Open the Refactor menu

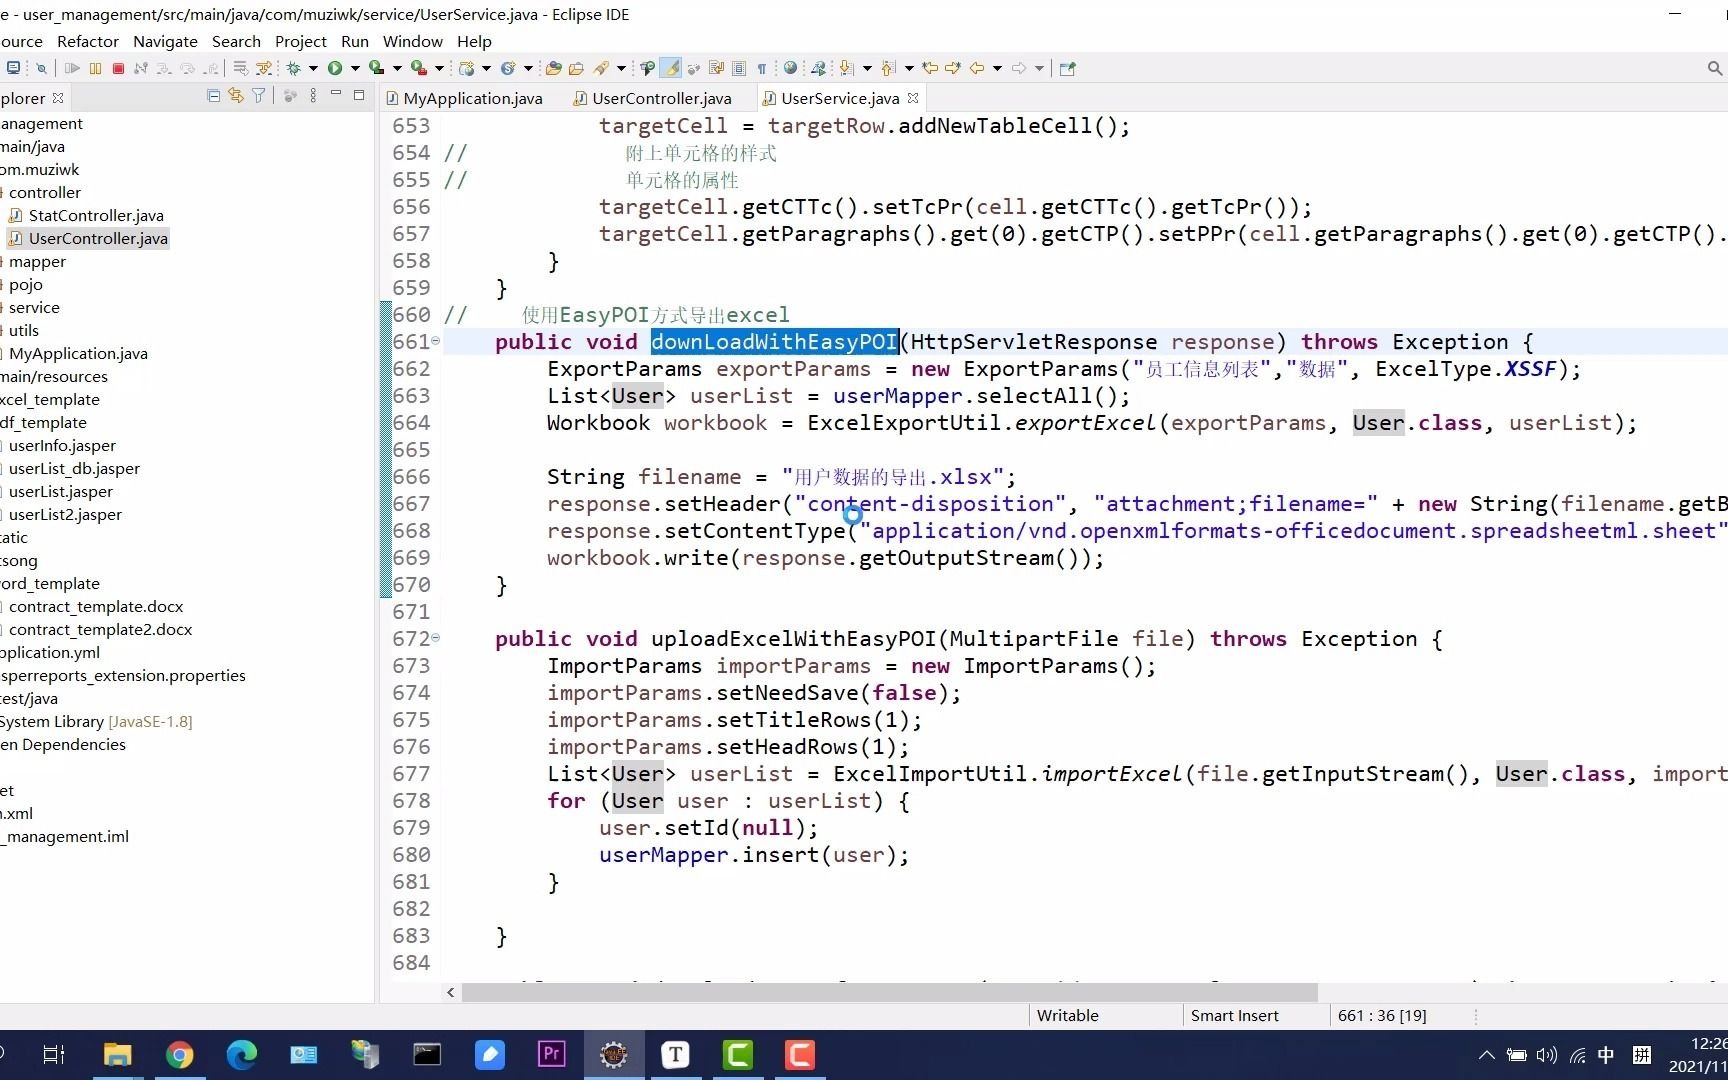[x=88, y=41]
